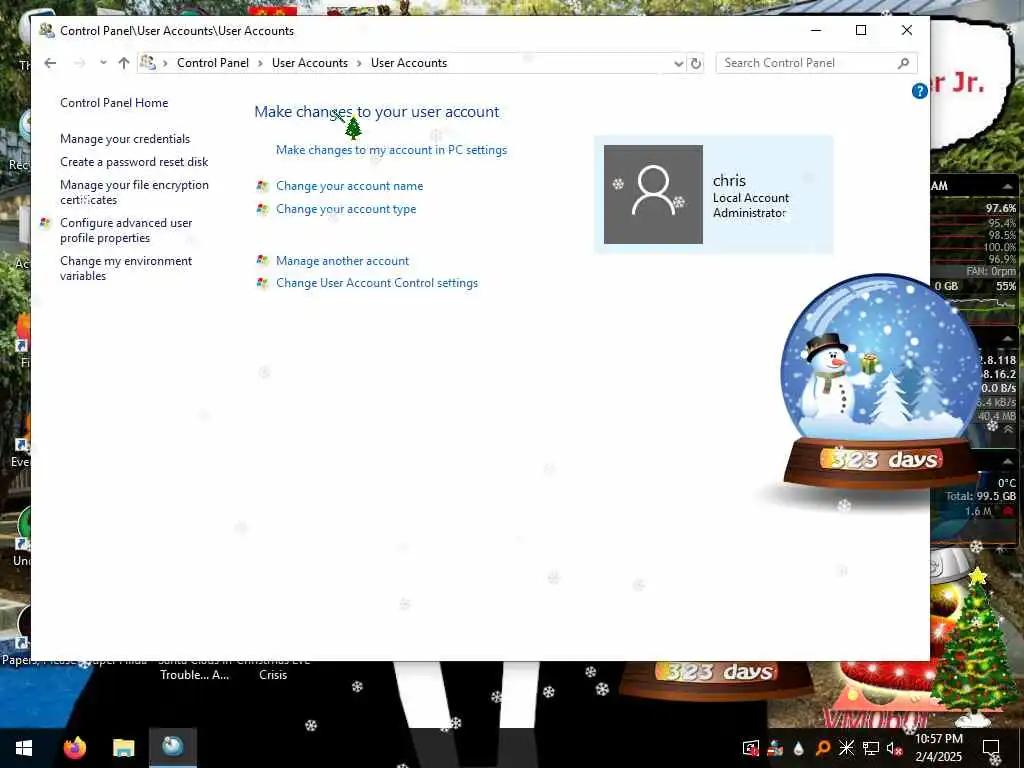Click the active Control Panel taskbar button

pos(173,748)
